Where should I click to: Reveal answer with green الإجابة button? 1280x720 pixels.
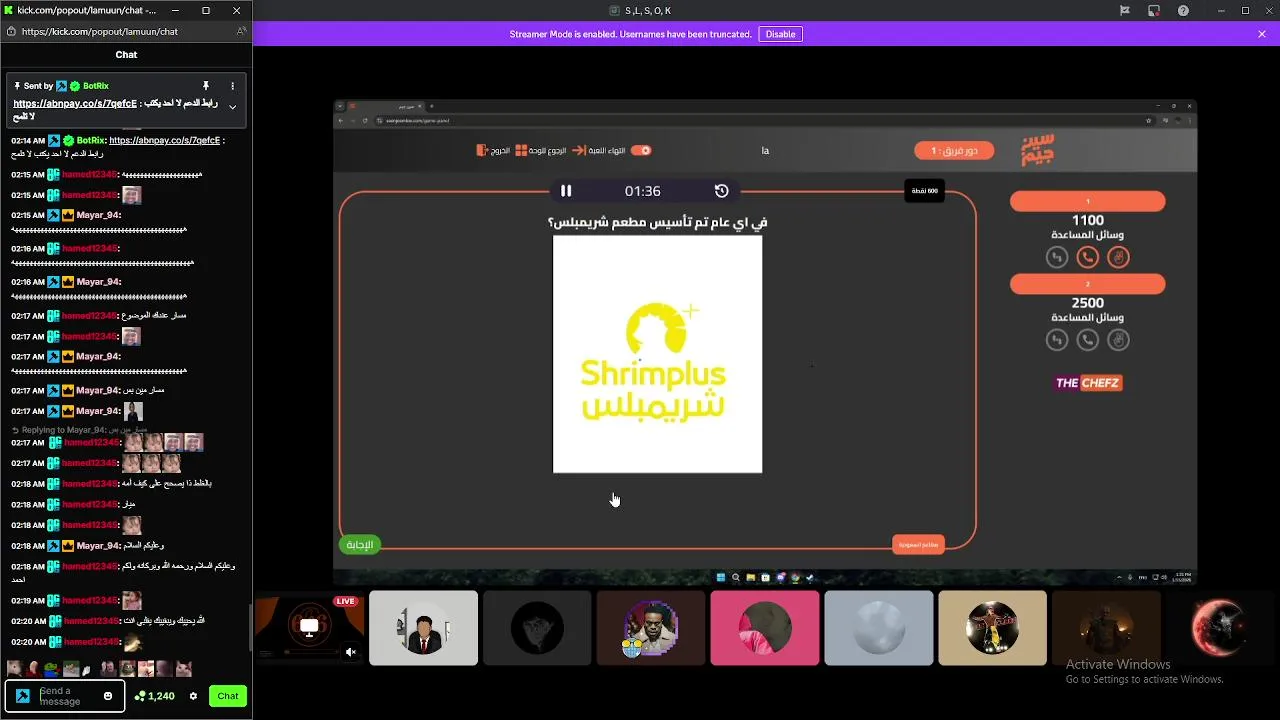coord(359,545)
